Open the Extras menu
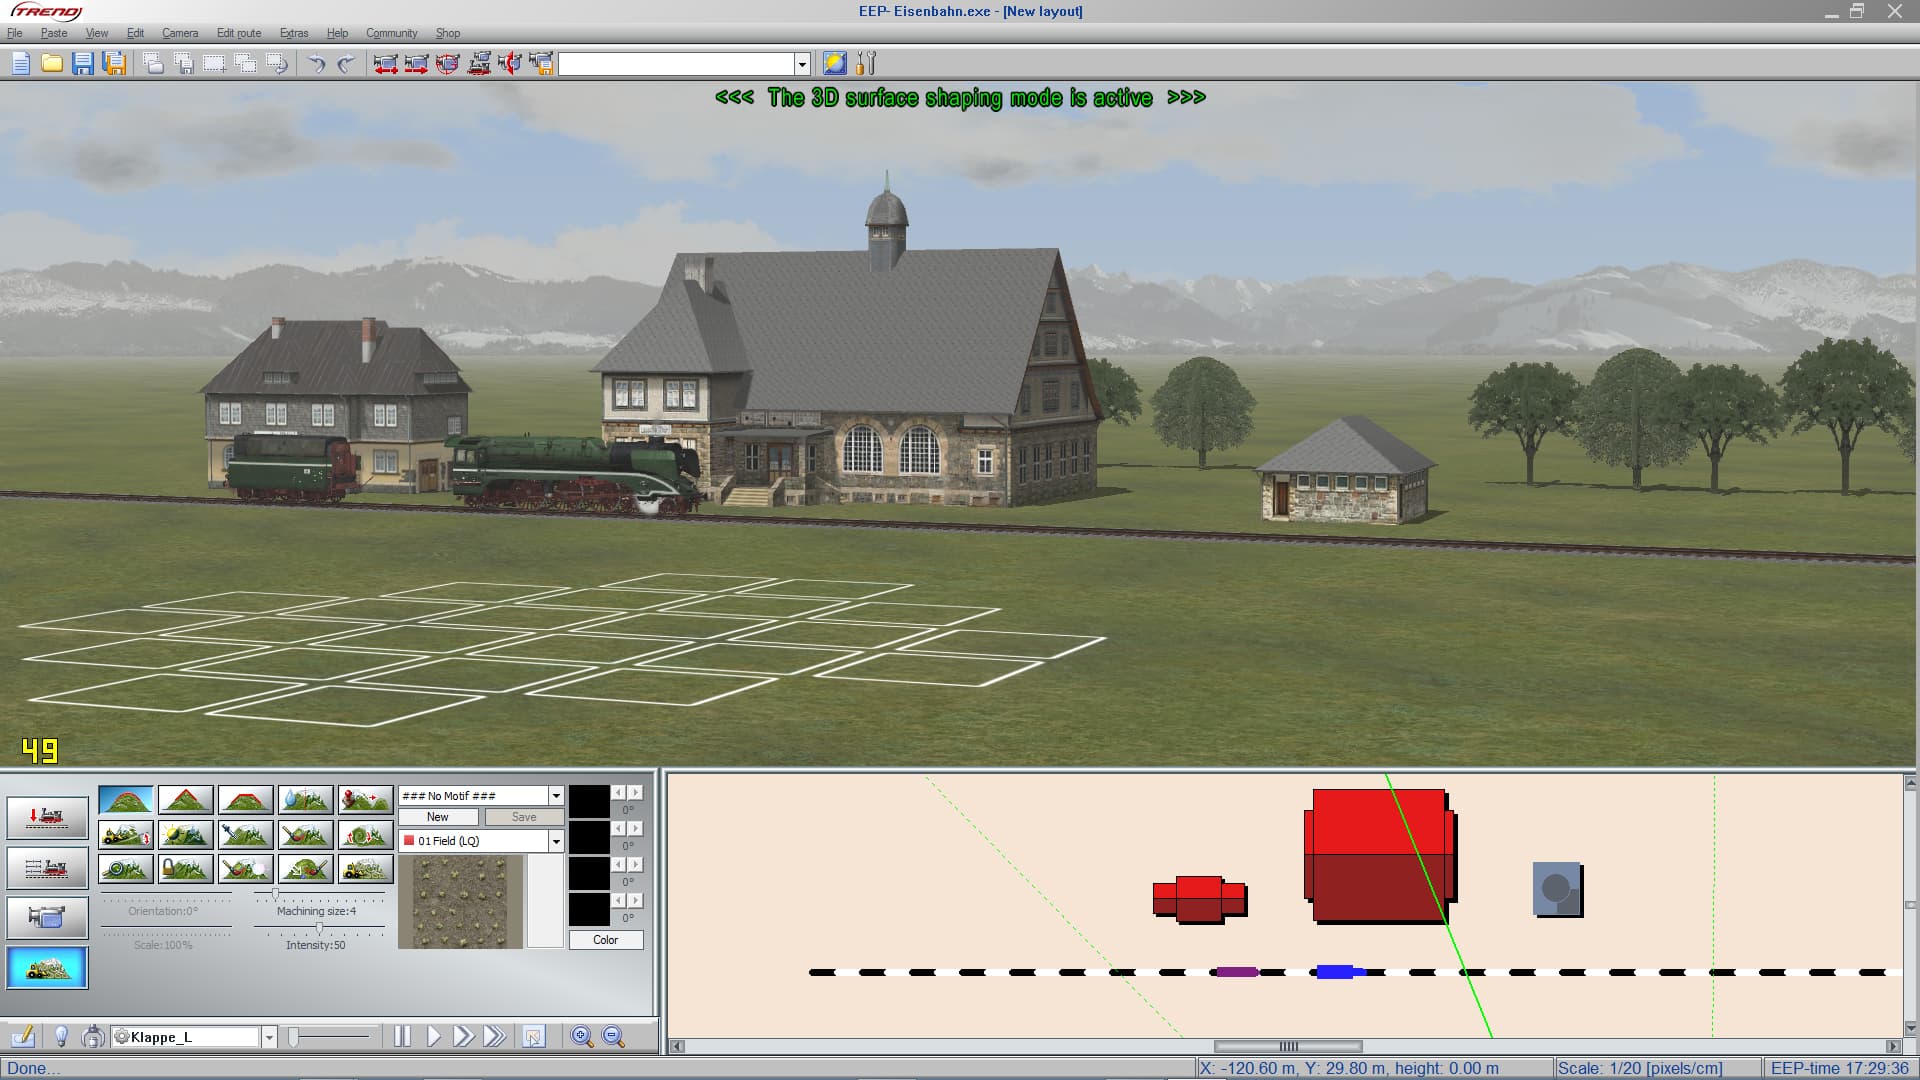The height and width of the screenshot is (1080, 1920). pyautogui.click(x=294, y=33)
